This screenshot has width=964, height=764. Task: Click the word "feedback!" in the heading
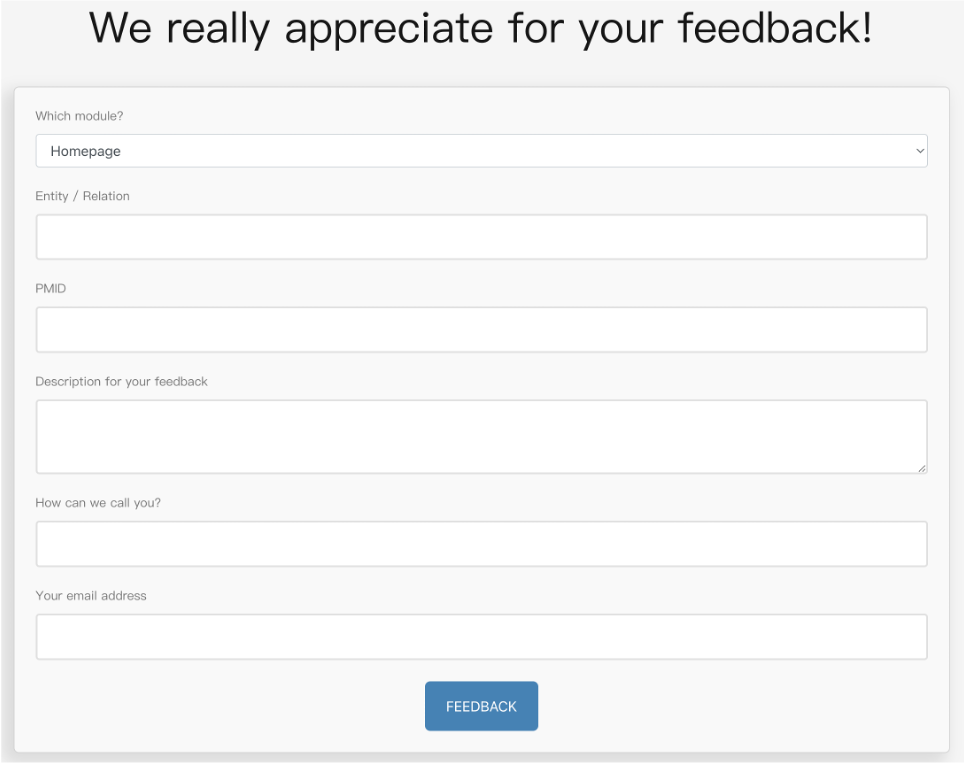[775, 28]
